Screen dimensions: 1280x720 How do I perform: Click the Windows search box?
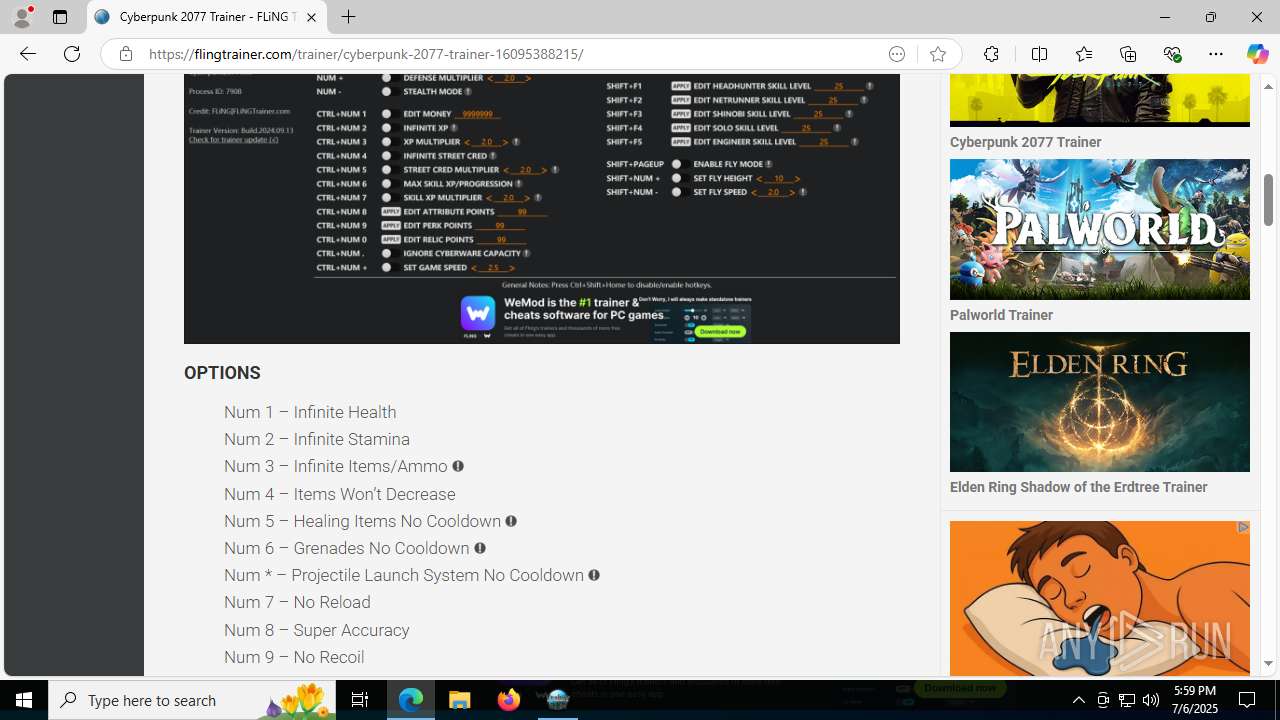[191, 700]
